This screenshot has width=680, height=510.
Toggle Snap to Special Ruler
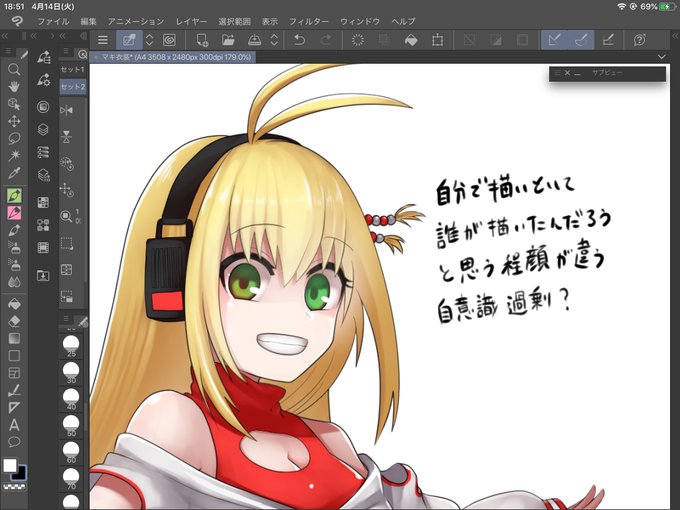pos(581,40)
